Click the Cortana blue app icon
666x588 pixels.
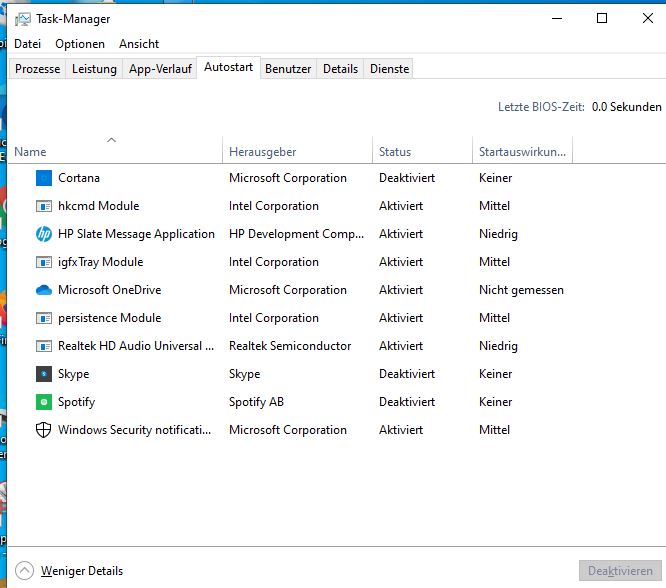(x=44, y=178)
